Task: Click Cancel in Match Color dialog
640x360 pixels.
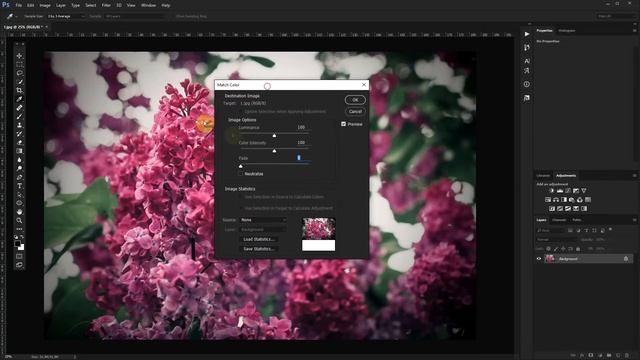Action: pos(355,111)
